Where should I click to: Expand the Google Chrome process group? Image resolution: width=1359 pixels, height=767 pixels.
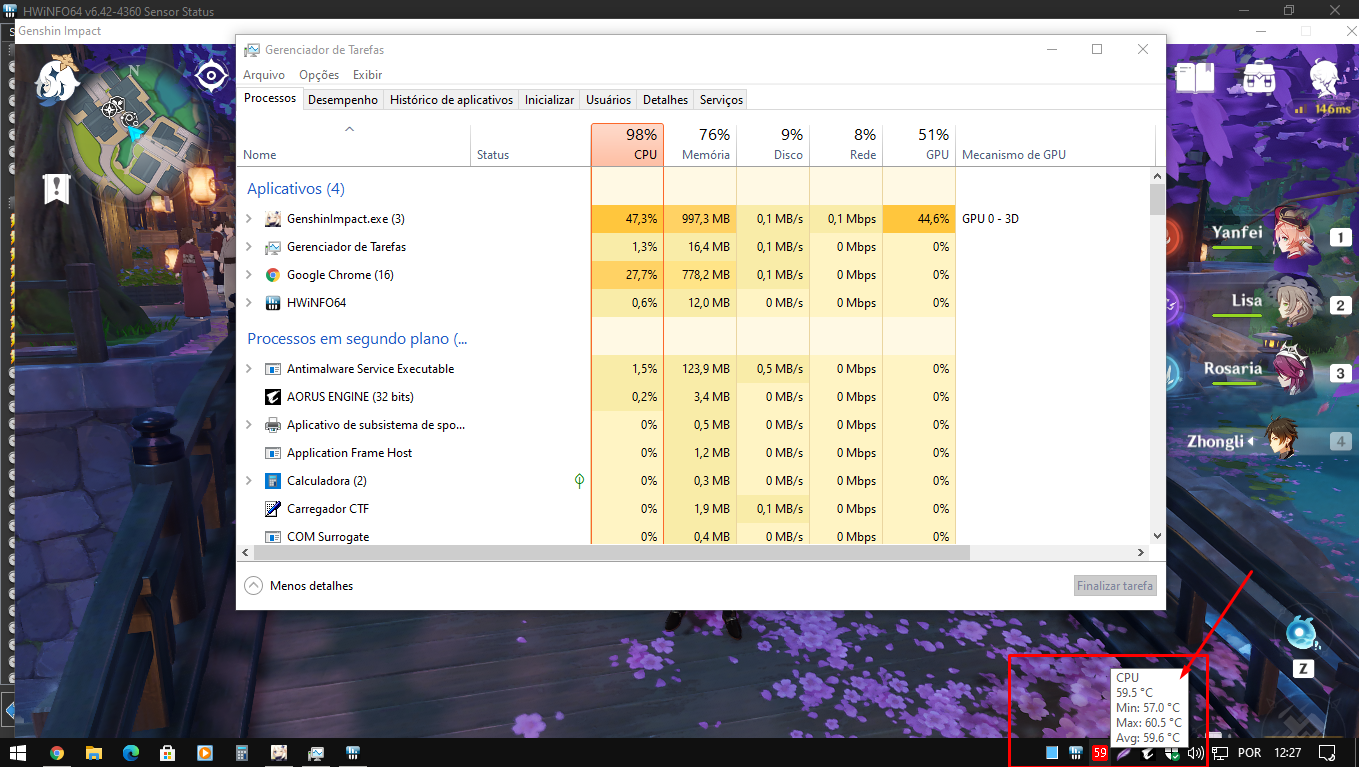(249, 274)
